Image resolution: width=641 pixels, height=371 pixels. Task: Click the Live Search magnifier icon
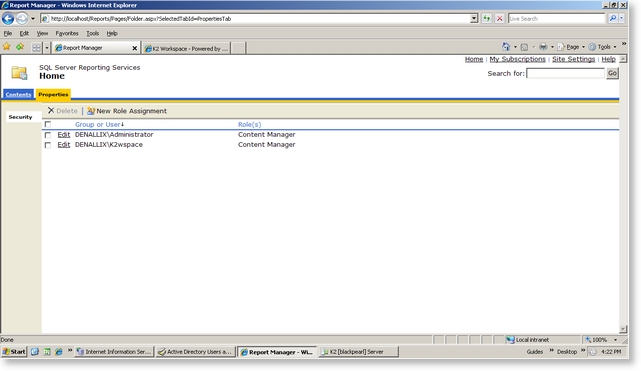(x=613, y=18)
